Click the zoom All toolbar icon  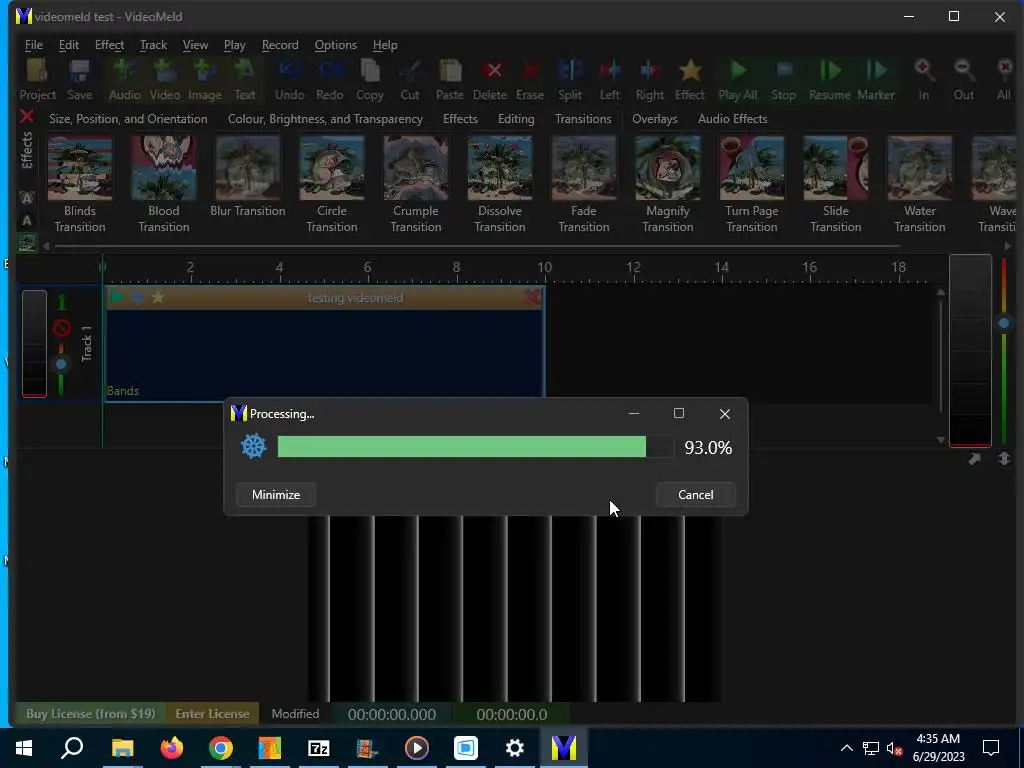coord(1004,80)
